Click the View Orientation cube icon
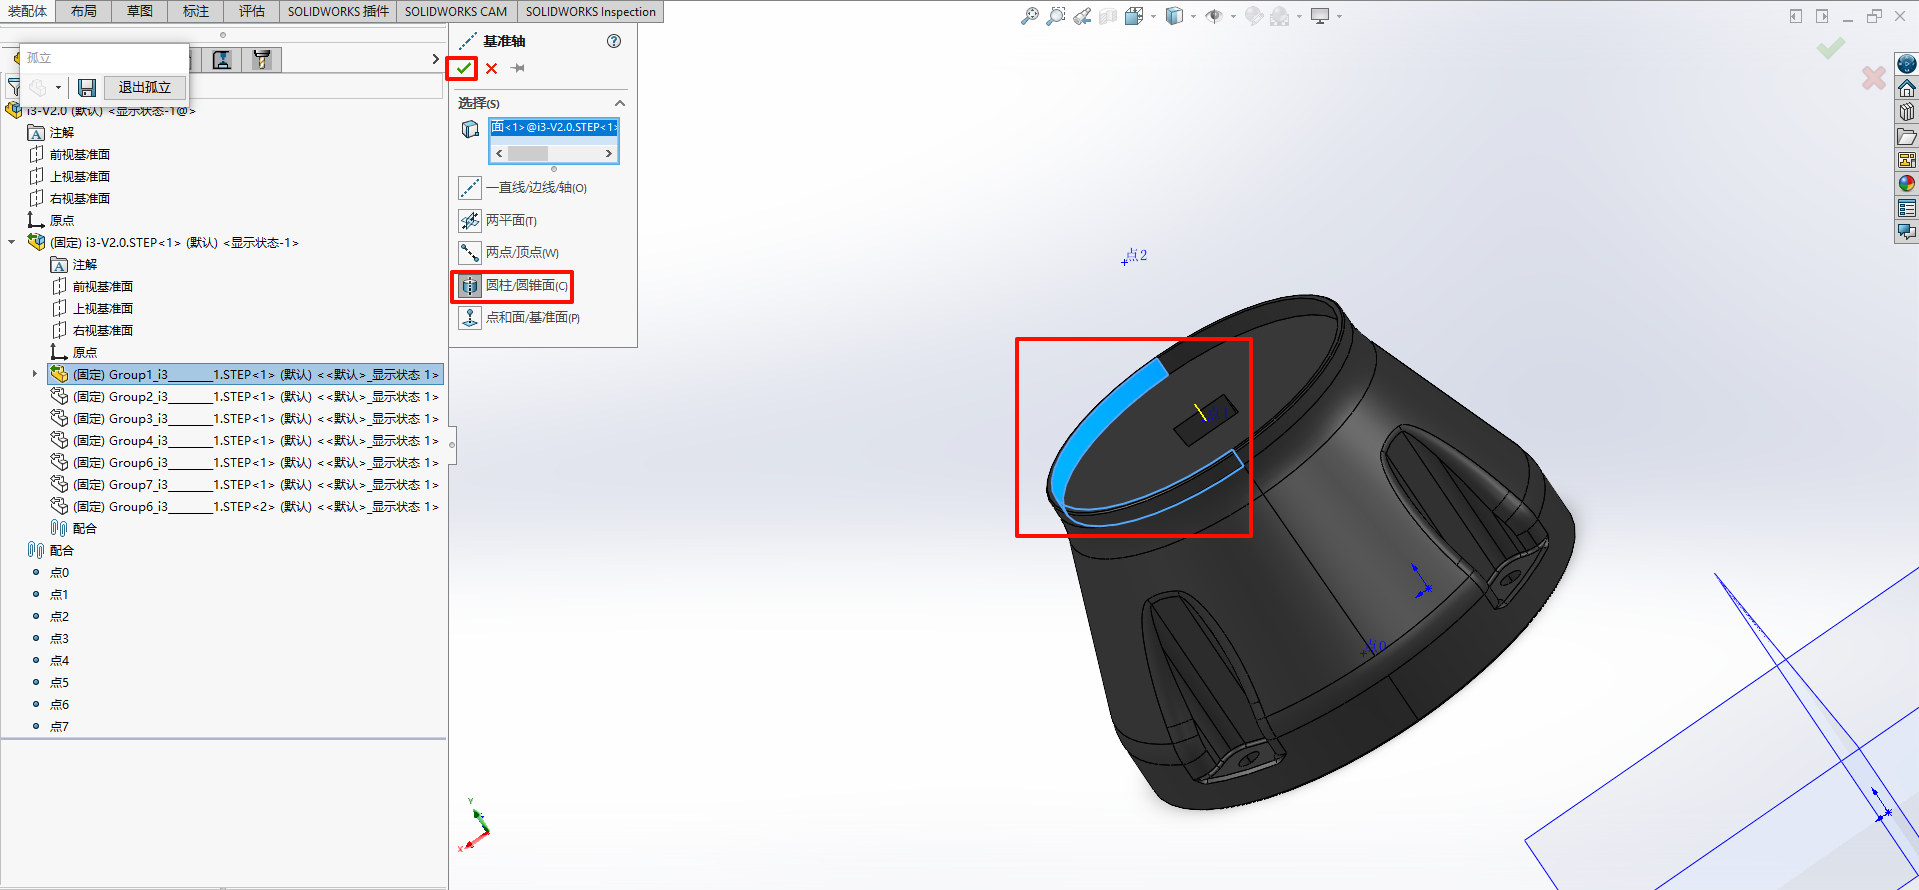 (x=1134, y=16)
